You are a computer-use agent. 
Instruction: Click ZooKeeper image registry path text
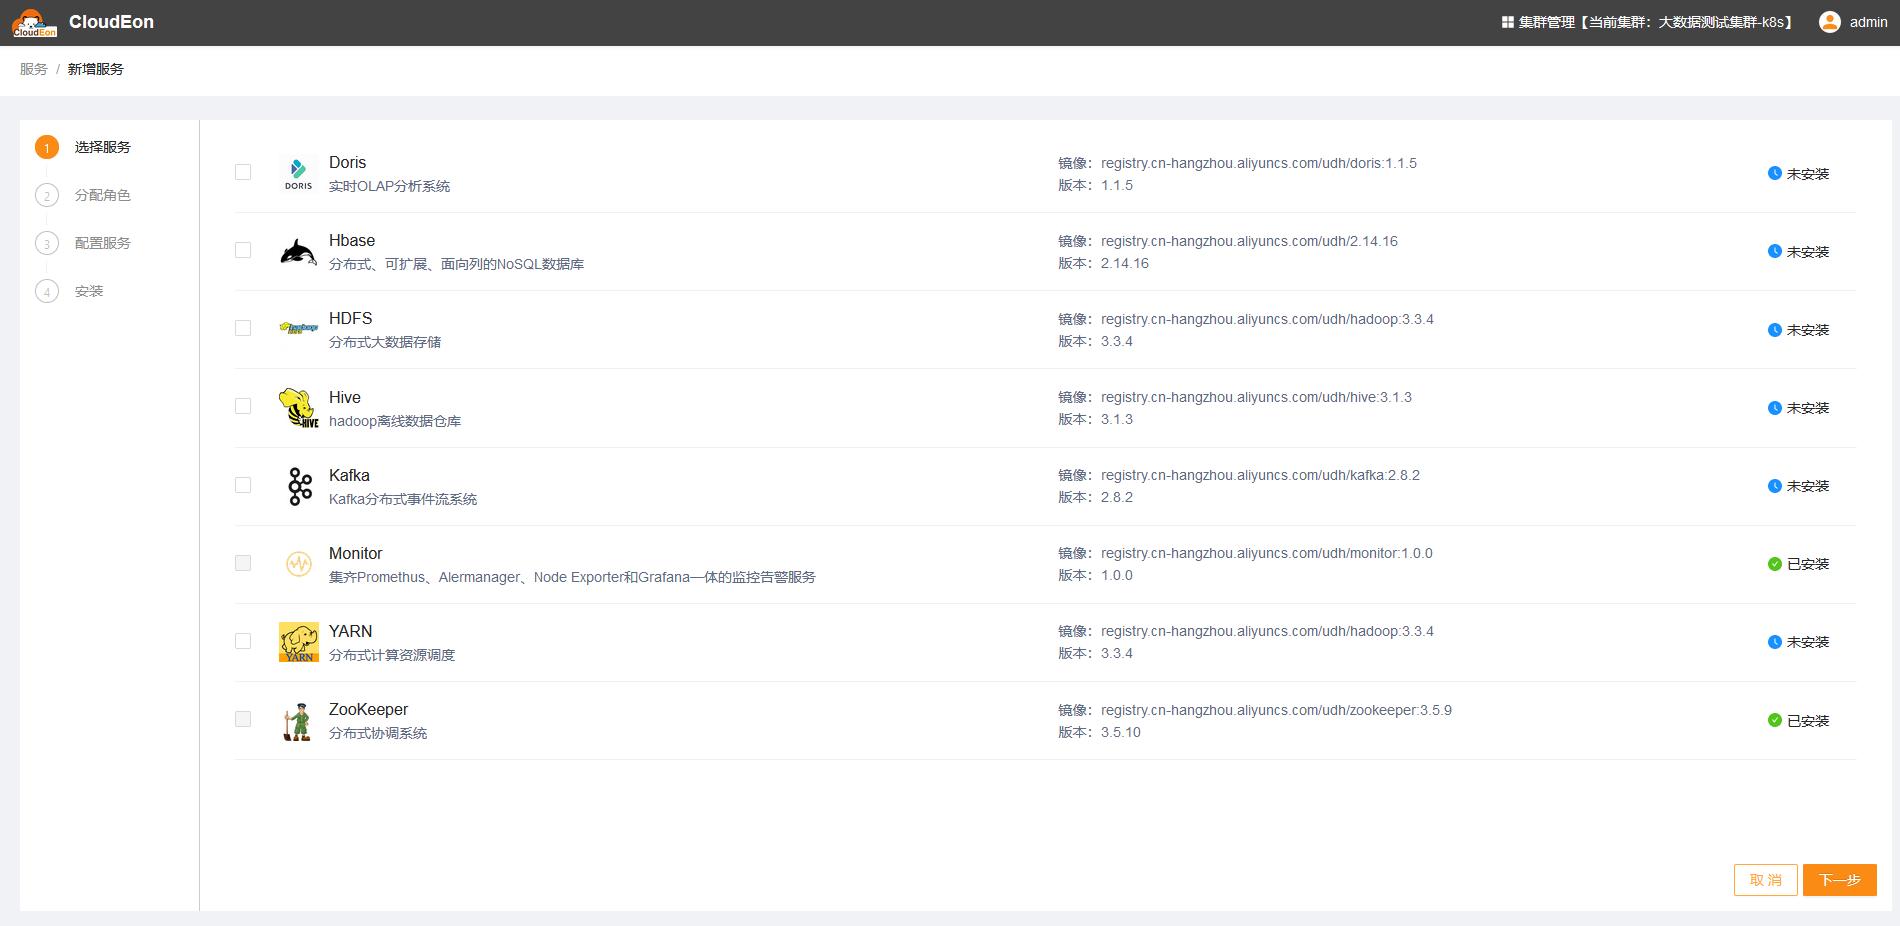point(1276,710)
